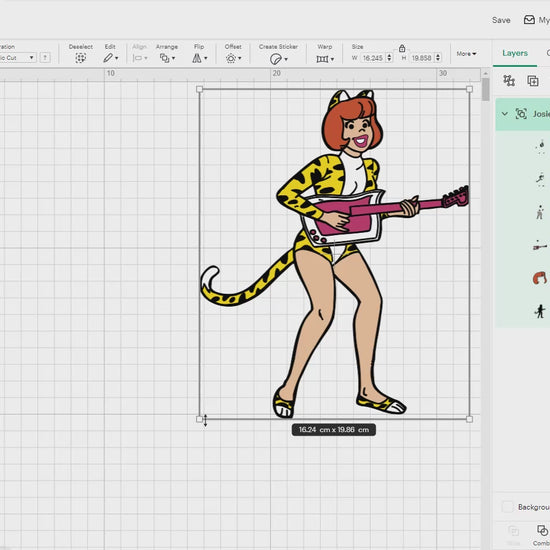Viewport: 550px width, 550px height.
Task: Toggle the size aspect-ratio lock
Action: [402, 48]
